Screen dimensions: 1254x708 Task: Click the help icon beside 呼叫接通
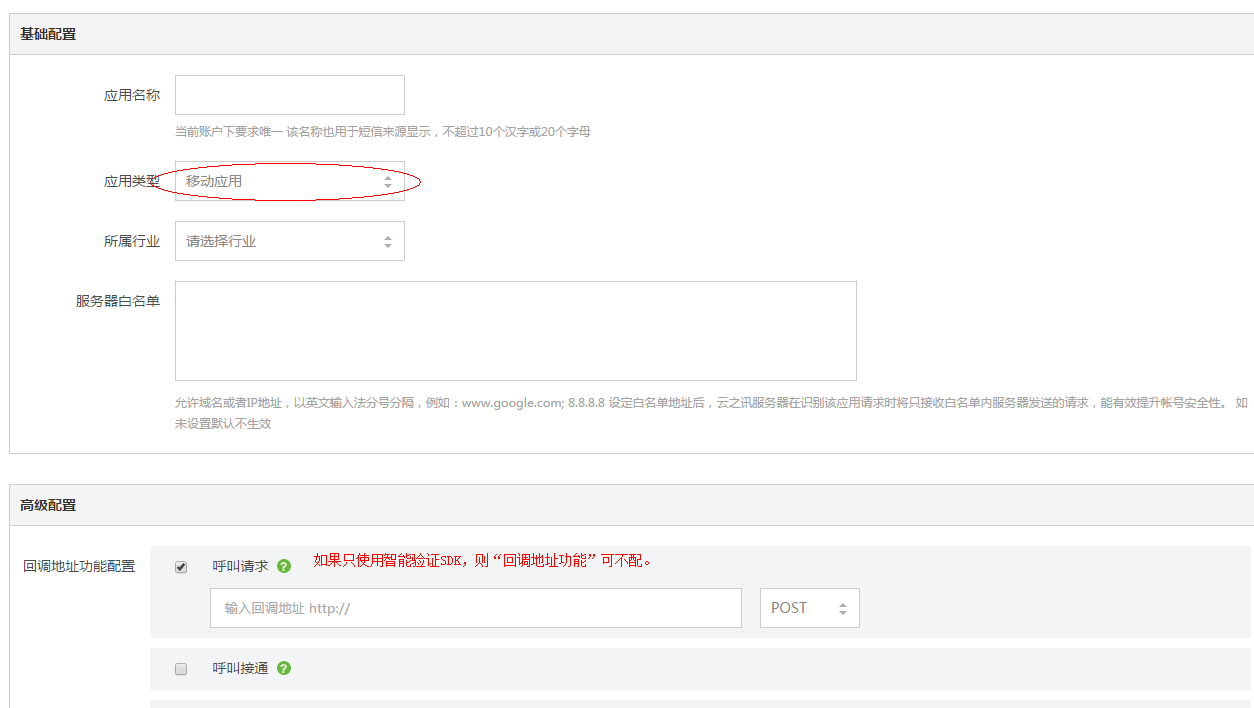pyautogui.click(x=284, y=668)
